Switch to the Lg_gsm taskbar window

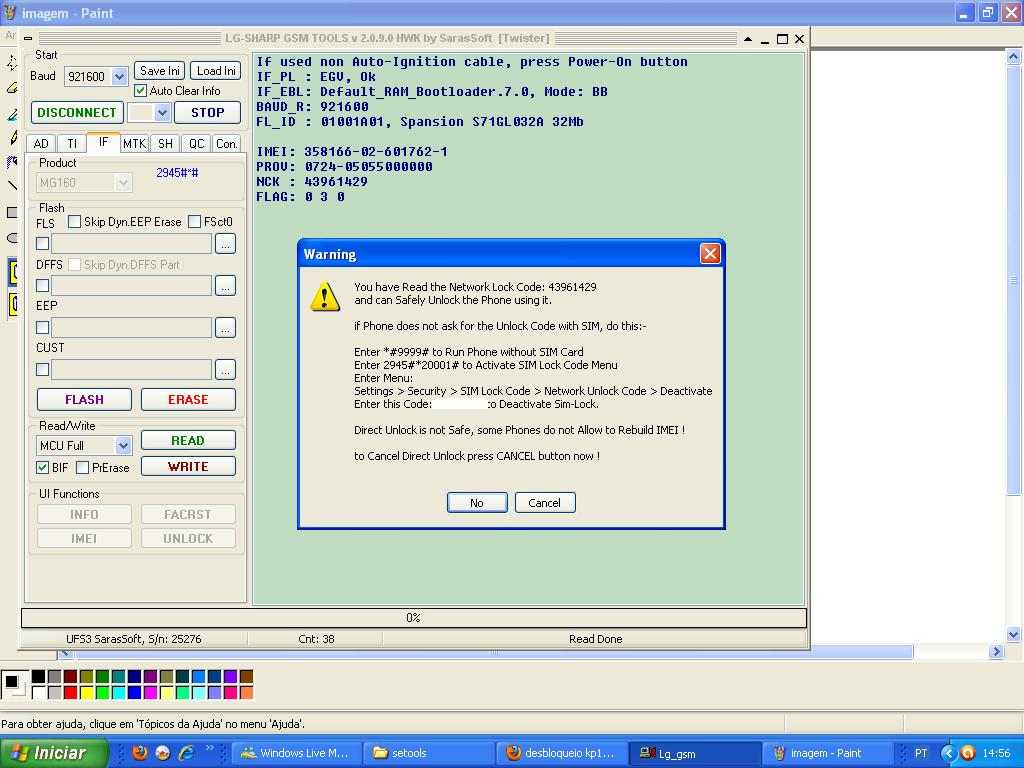pos(695,753)
